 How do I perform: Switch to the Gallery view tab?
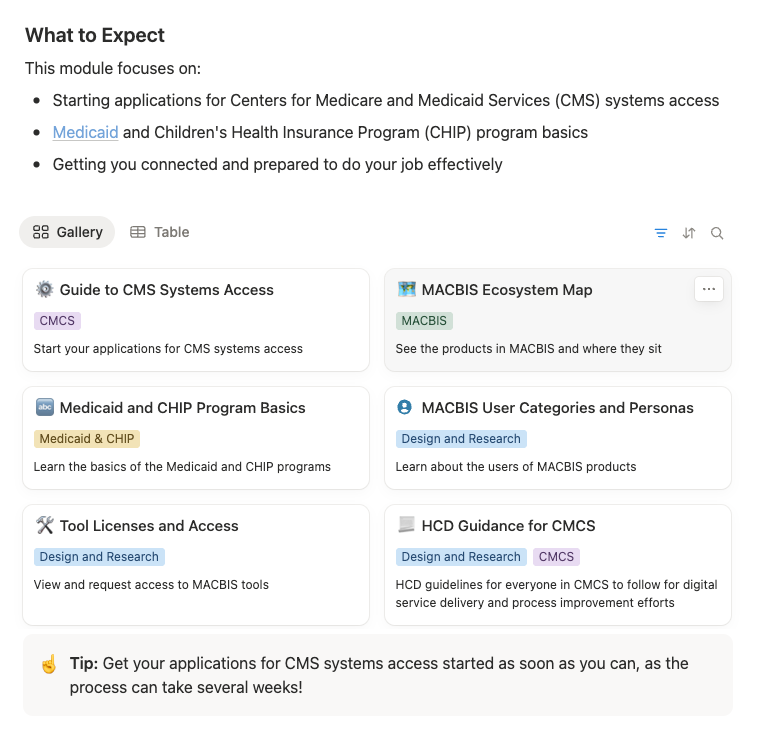tap(68, 232)
